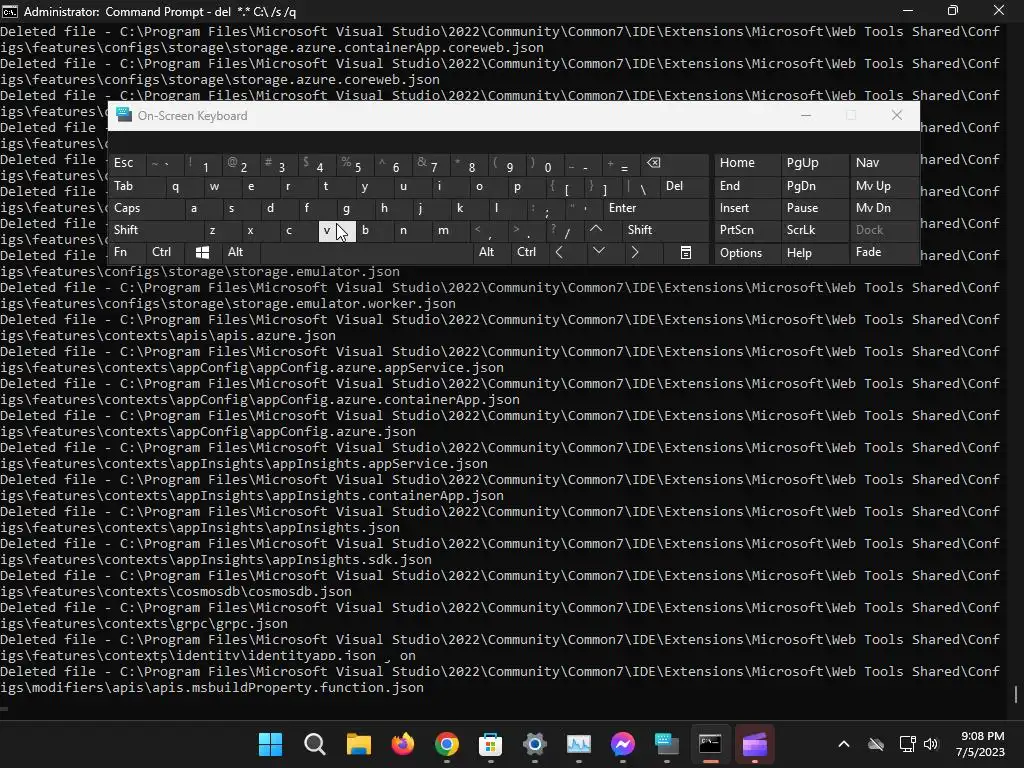Click the Nav key

click(x=884, y=163)
